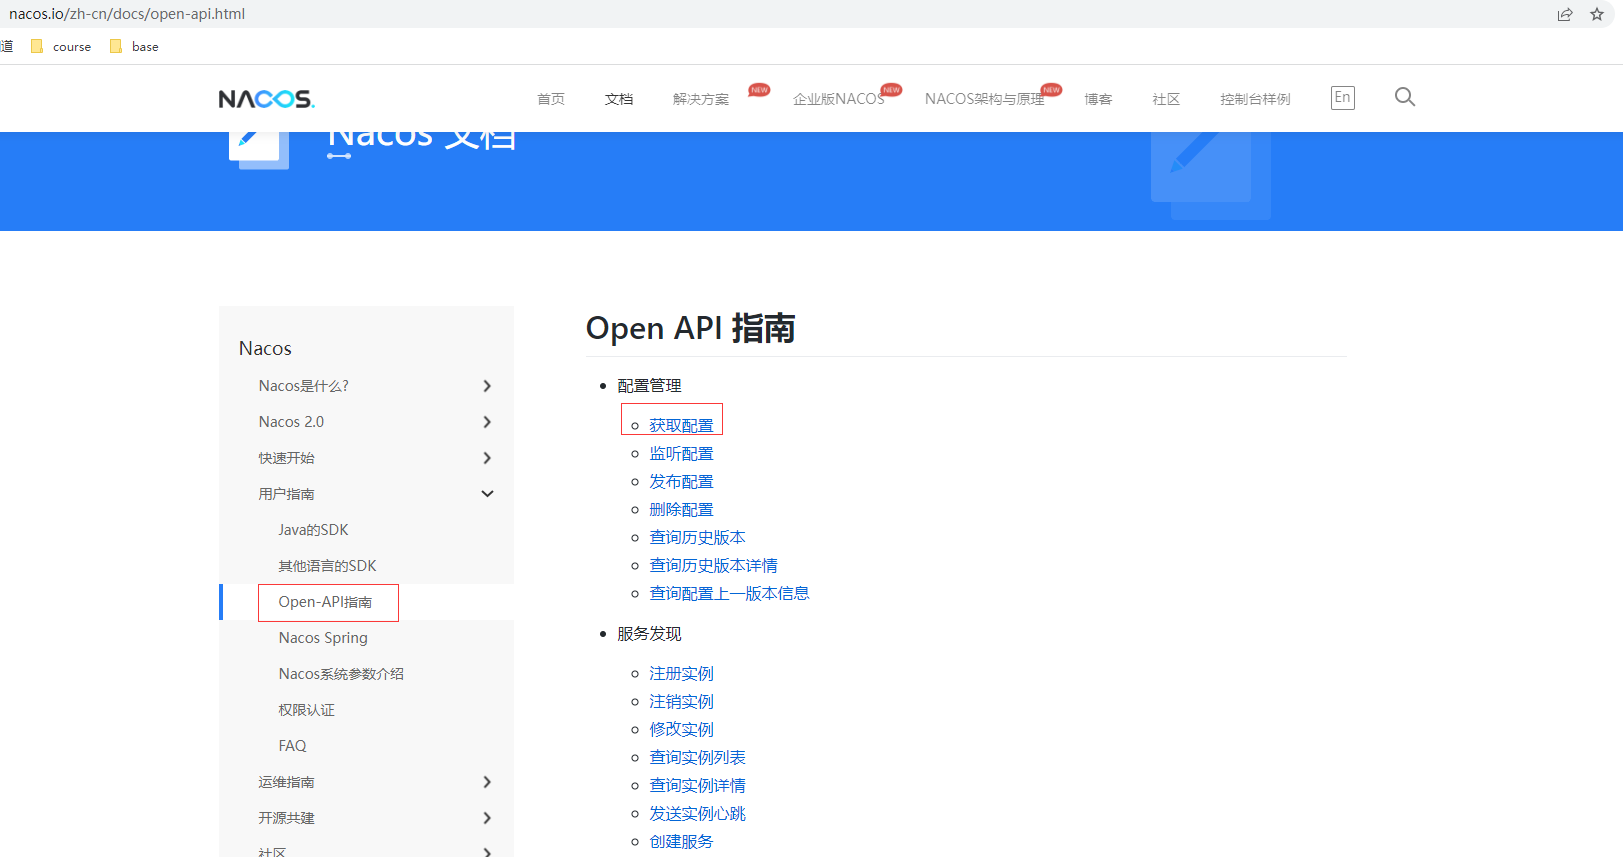Open 解决方案 in top navigation
The height and width of the screenshot is (857, 1623).
[x=701, y=99]
